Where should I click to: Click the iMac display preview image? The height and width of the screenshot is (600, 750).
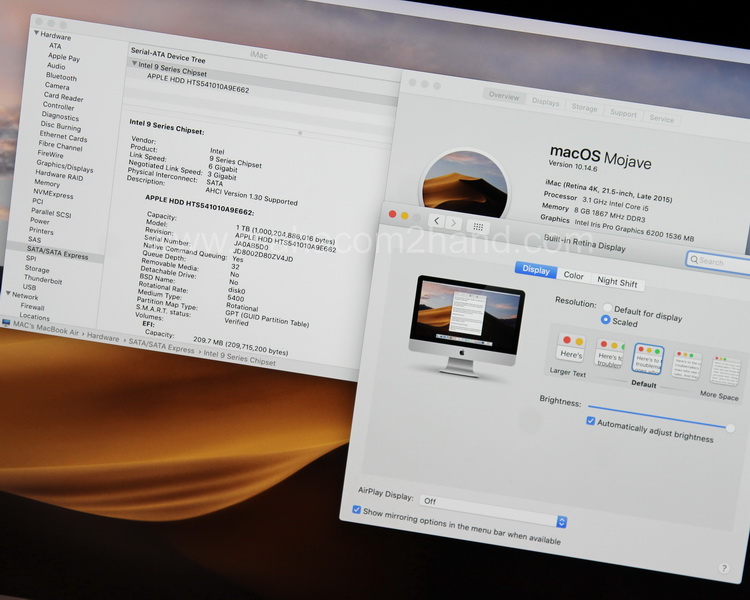point(466,326)
